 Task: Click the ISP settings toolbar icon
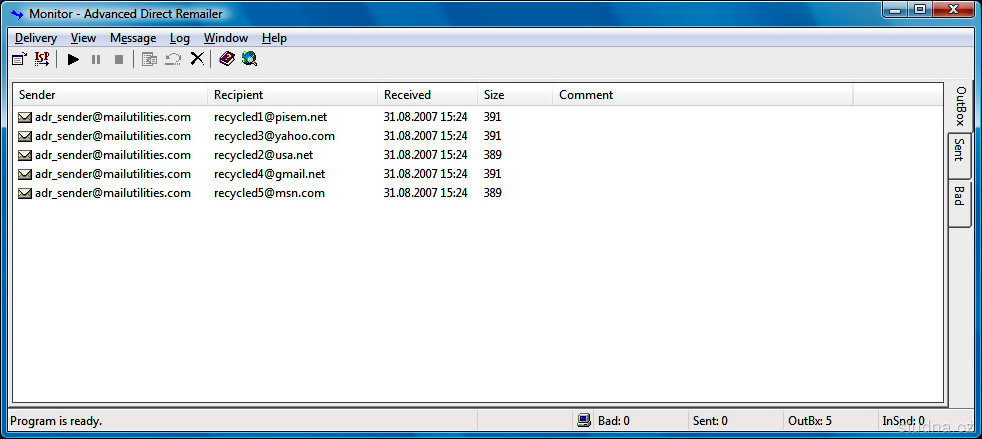42,59
